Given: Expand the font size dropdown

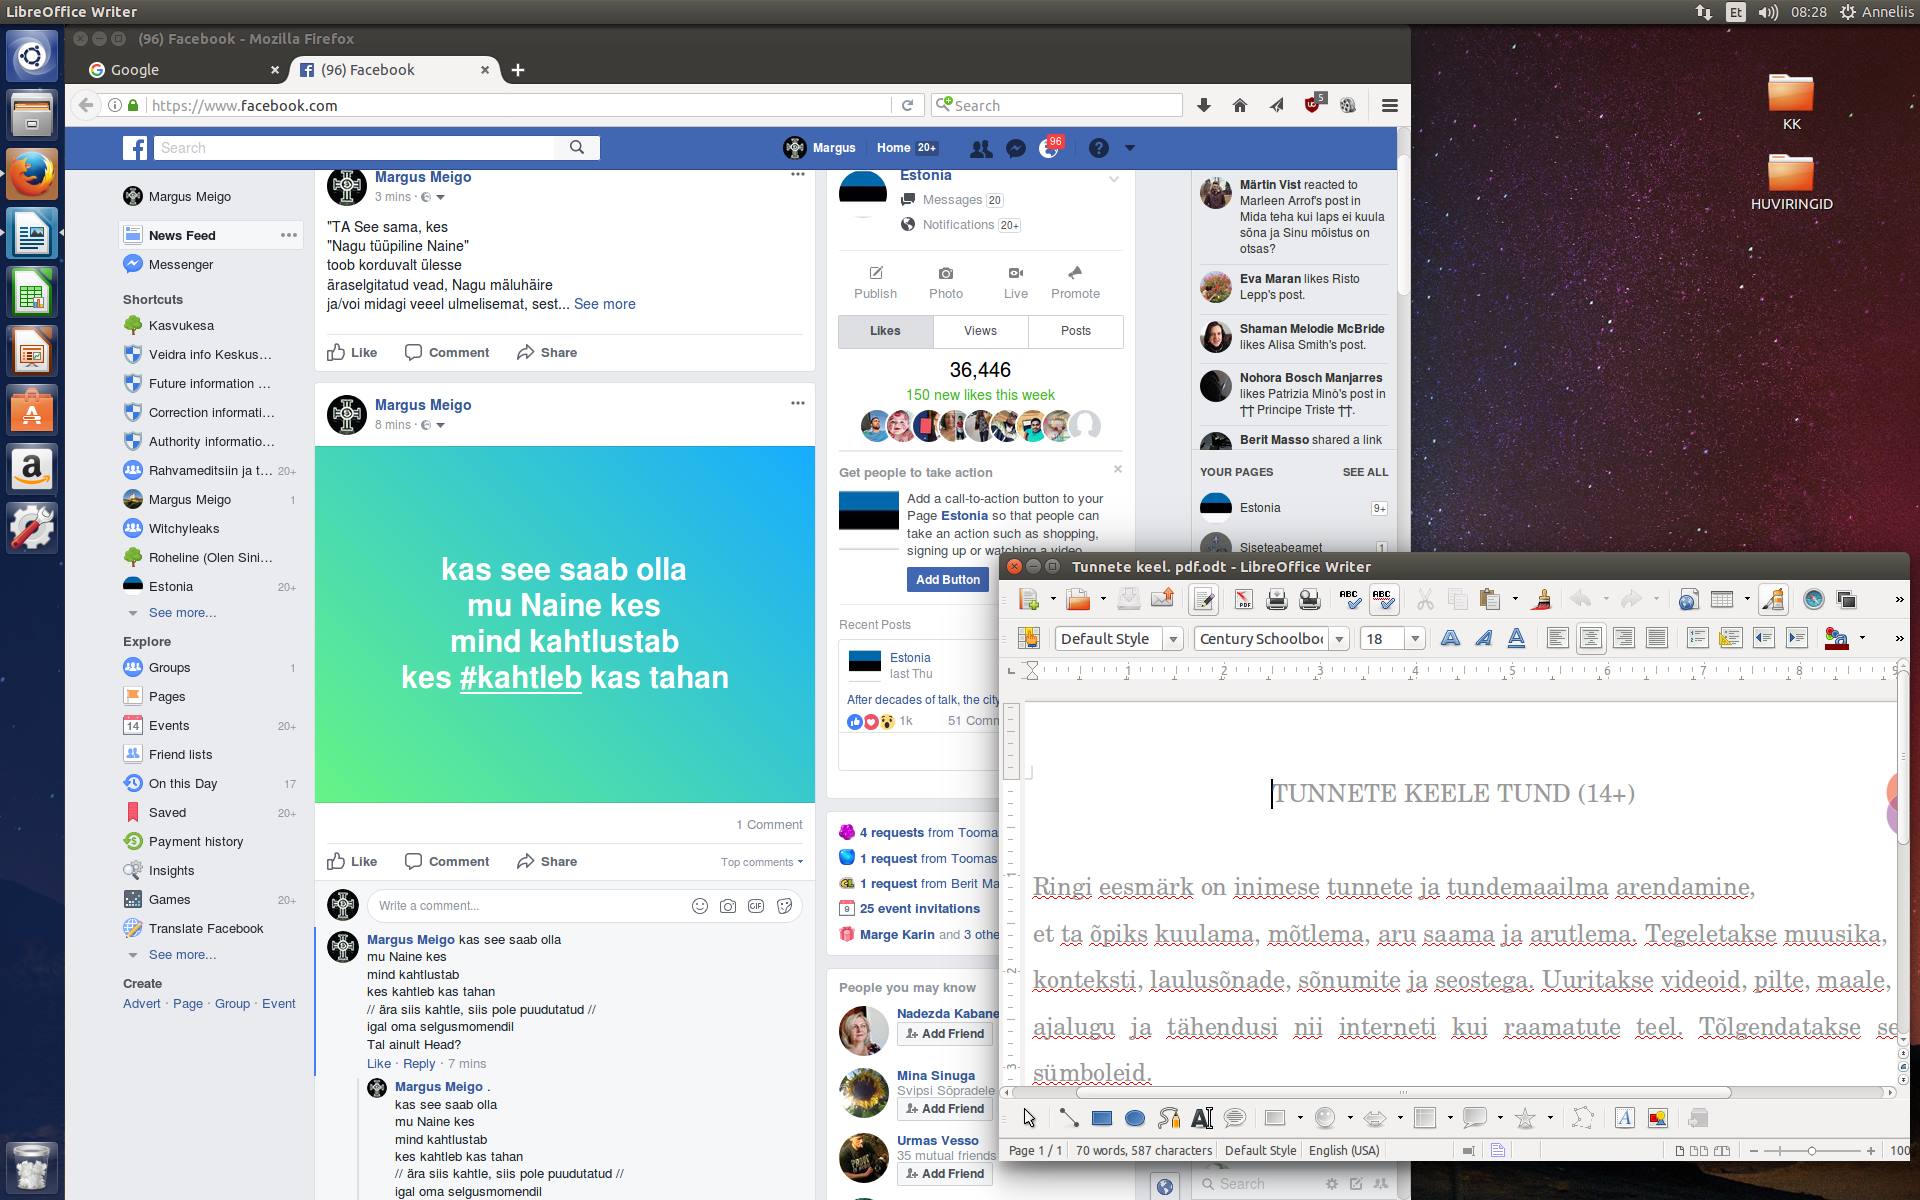Looking at the screenshot, I should (1415, 638).
